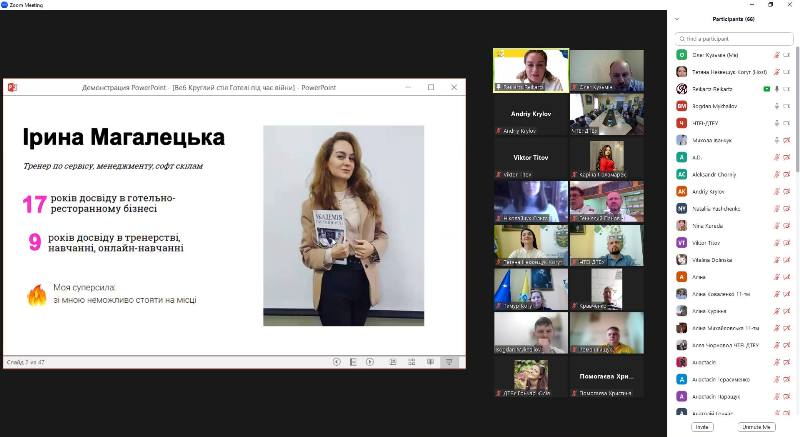This screenshot has height=437, width=800.
Task: Click the Invite button
Action: click(702, 427)
